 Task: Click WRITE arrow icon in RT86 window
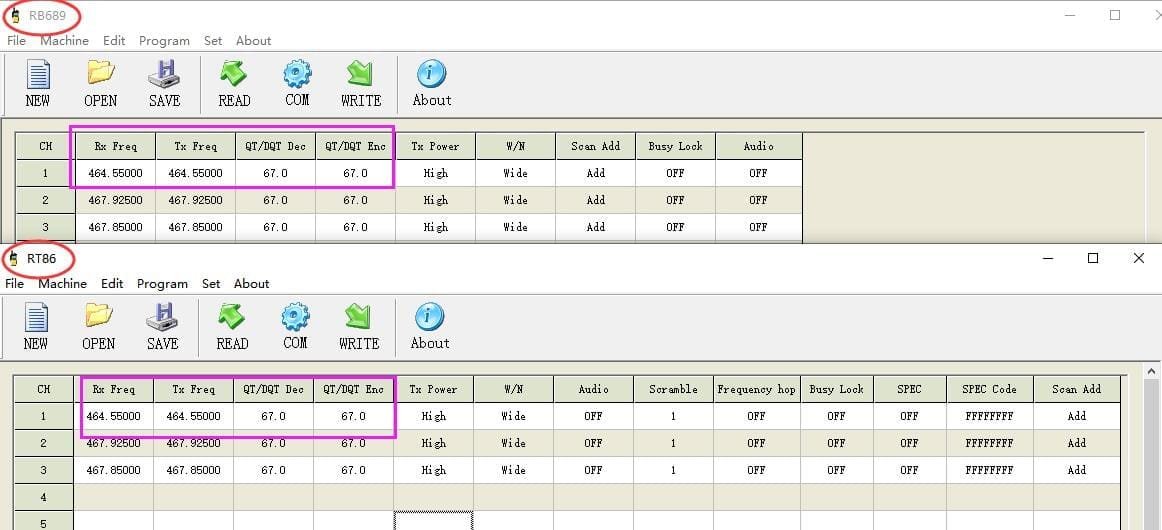click(x=359, y=317)
